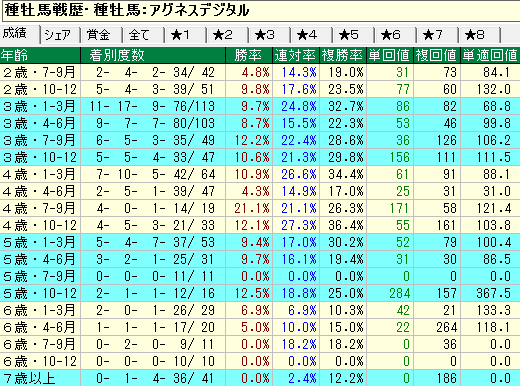Select the ★2 tab
The width and height of the screenshot is (520, 386).
[x=228, y=35]
